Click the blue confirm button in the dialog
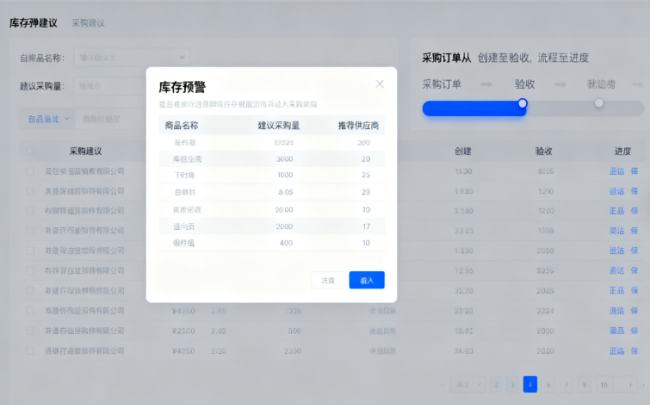Screen dimensions: 650x405 (366, 280)
